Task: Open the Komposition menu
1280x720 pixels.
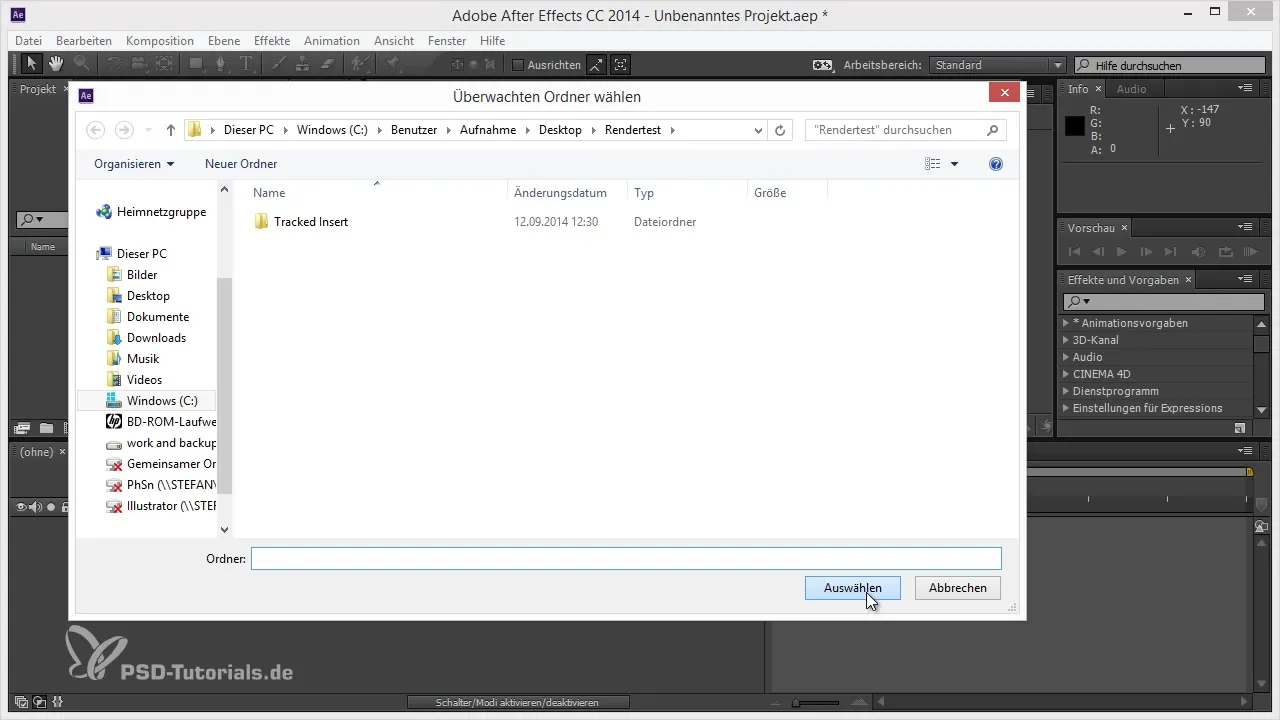Action: click(160, 41)
